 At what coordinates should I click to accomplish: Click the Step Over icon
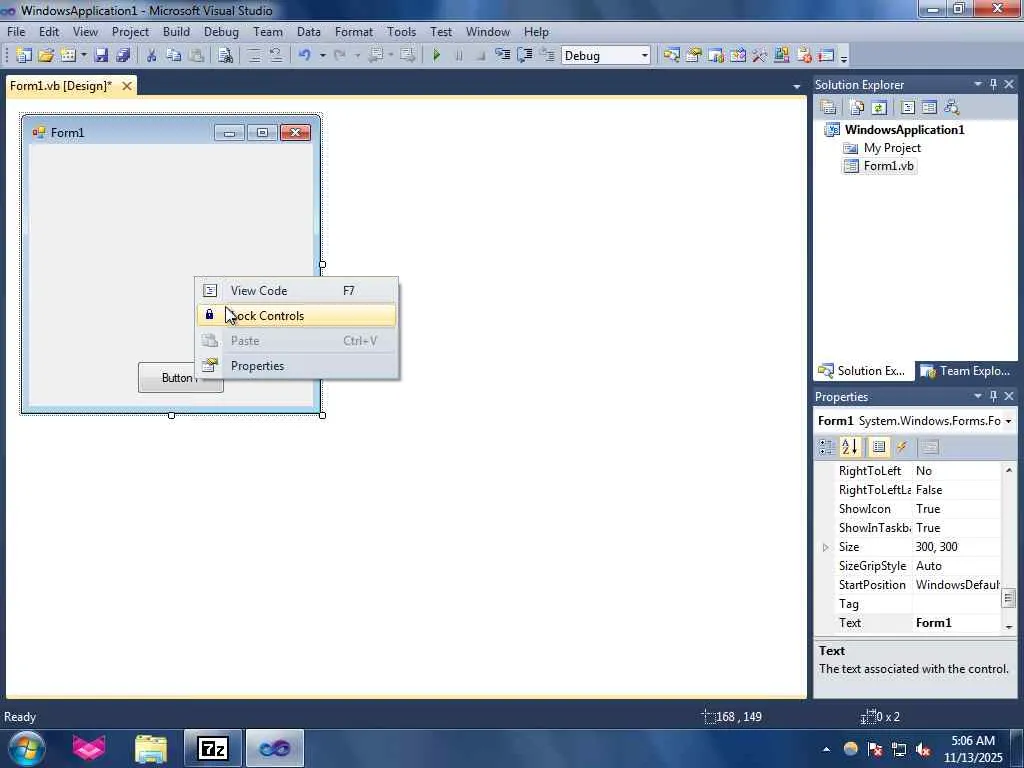pos(524,56)
